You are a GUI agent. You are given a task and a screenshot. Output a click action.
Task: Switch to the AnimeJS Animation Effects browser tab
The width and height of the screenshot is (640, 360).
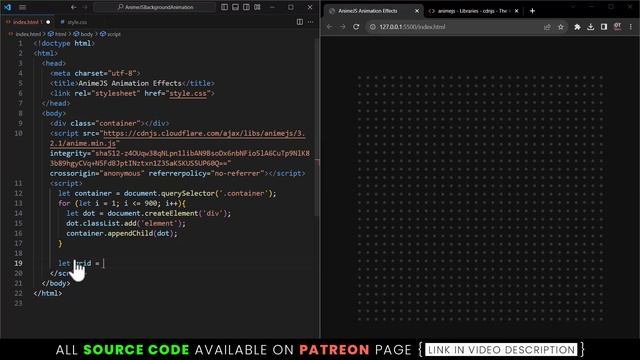pyautogui.click(x=367, y=11)
